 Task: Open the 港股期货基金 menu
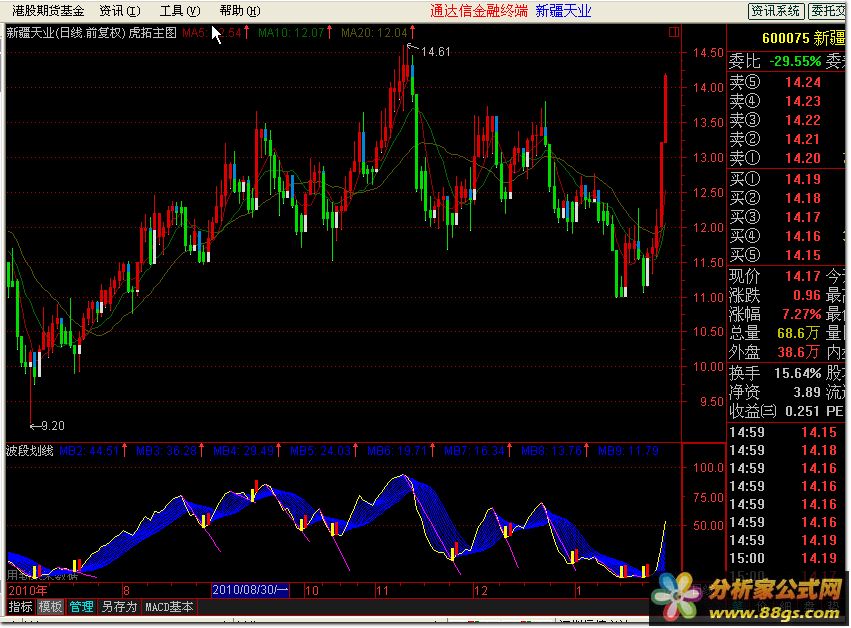48,11
